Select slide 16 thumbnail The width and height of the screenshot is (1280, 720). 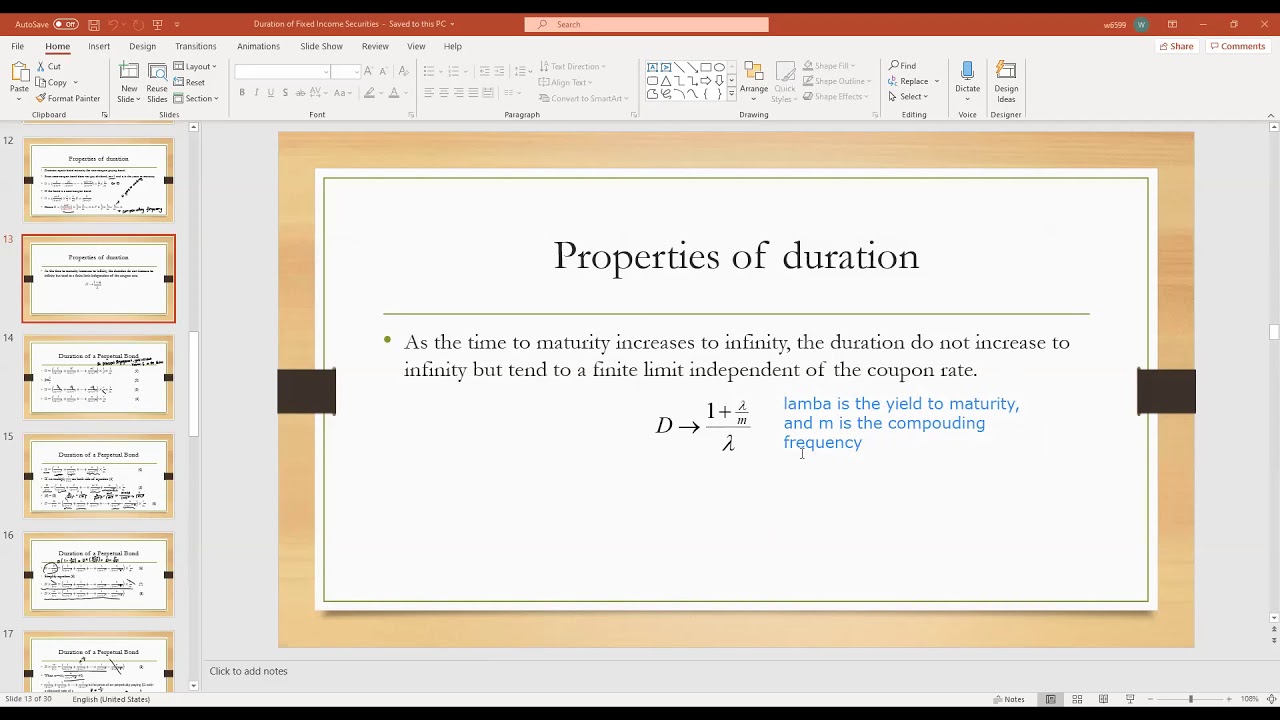(x=99, y=574)
